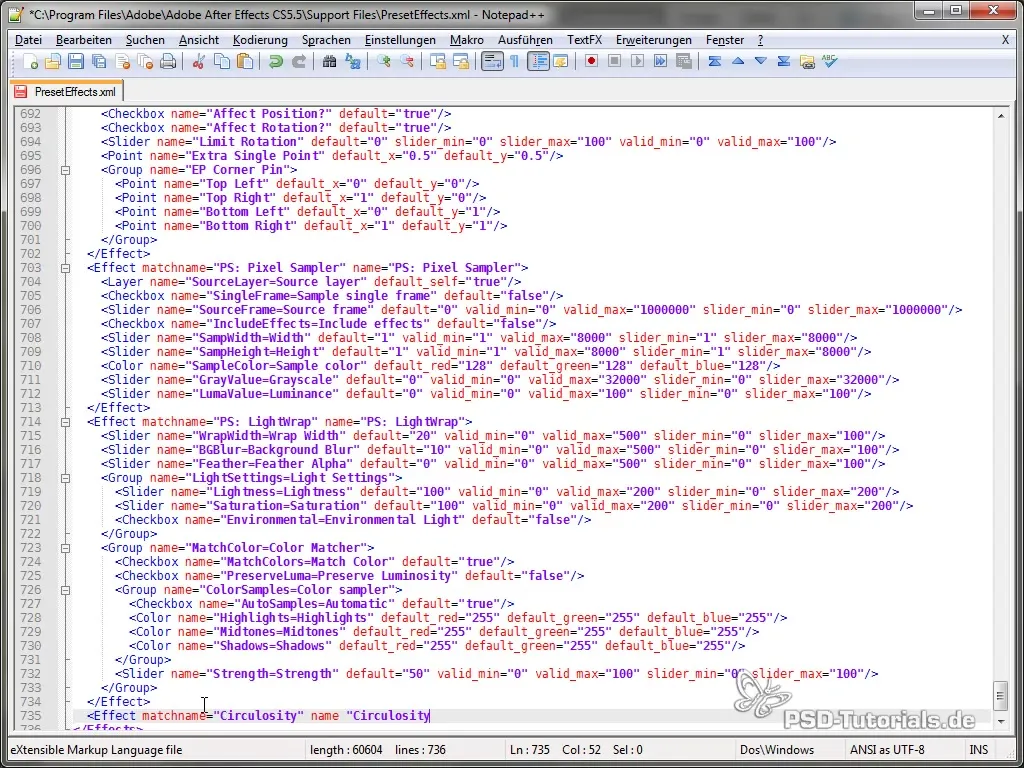This screenshot has width=1024, height=768.
Task: Click the blue up triangle toolbar icon
Action: pyautogui.click(x=738, y=62)
